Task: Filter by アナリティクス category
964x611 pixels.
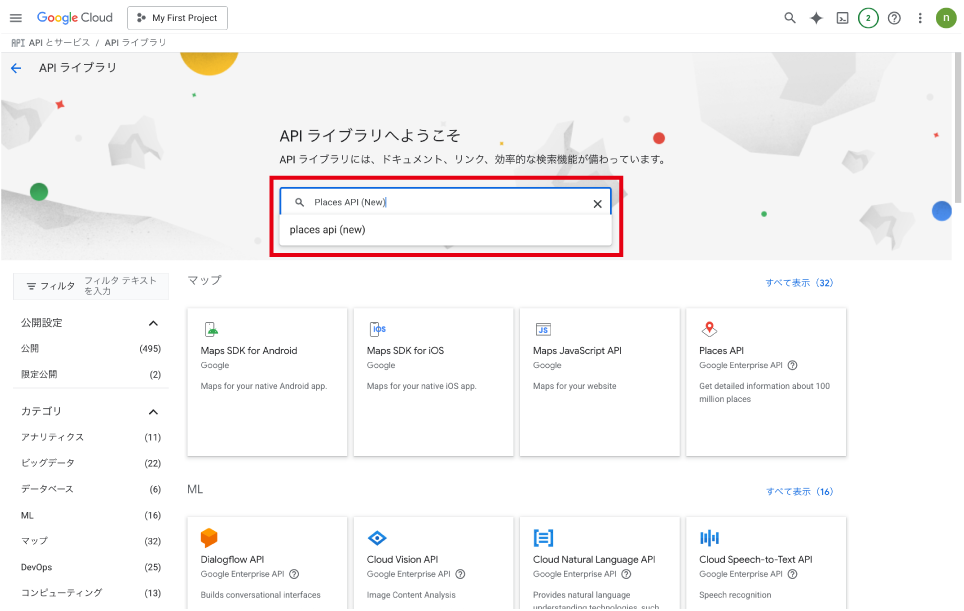Action: (x=53, y=437)
